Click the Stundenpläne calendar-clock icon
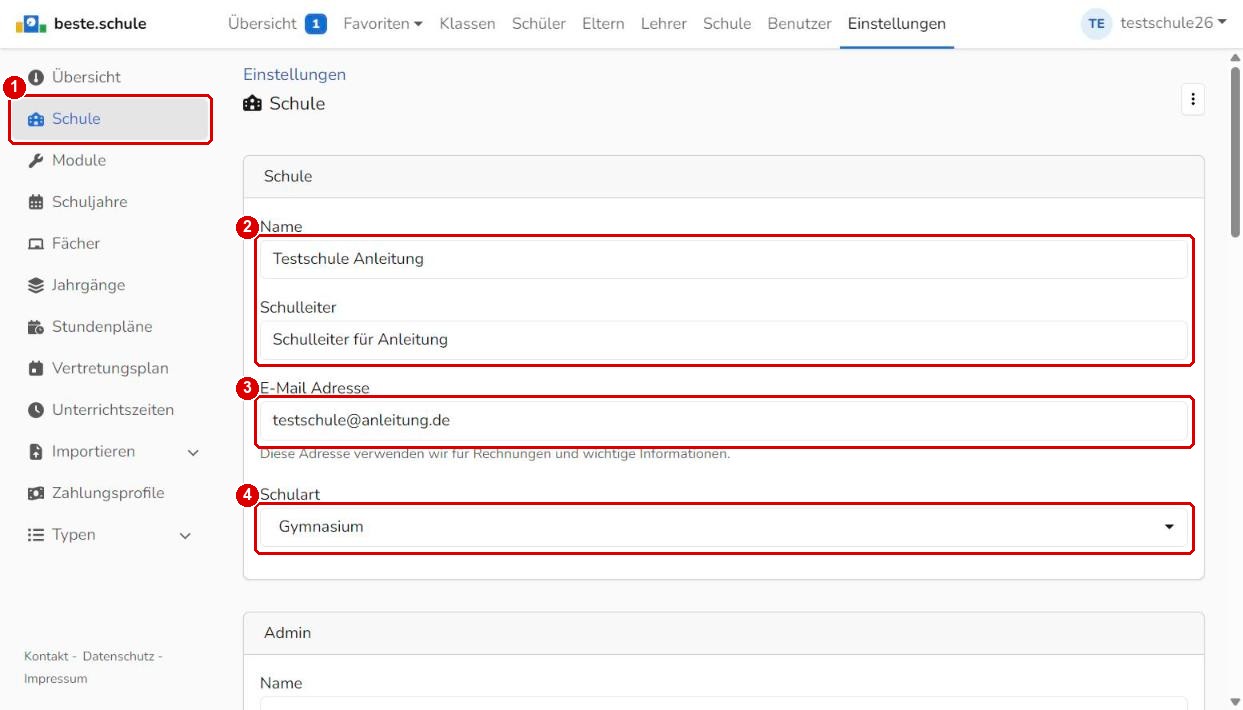Viewport: 1243px width, 710px height. pyautogui.click(x=36, y=327)
